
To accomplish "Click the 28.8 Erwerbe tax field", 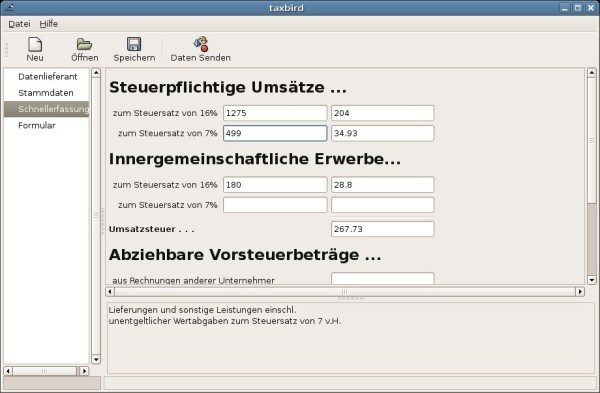I will 383,185.
